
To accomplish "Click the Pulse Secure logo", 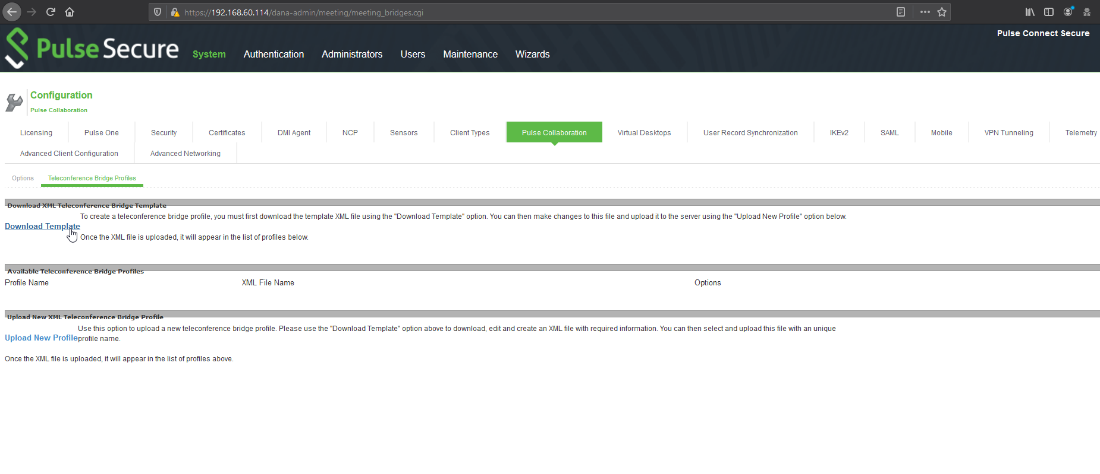I will pyautogui.click(x=92, y=49).
